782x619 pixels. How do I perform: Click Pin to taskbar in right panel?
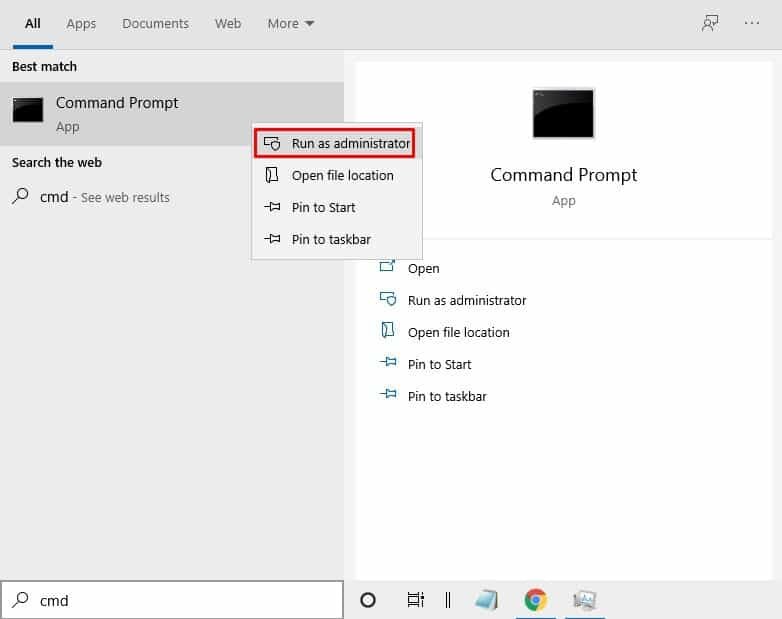[x=447, y=396]
